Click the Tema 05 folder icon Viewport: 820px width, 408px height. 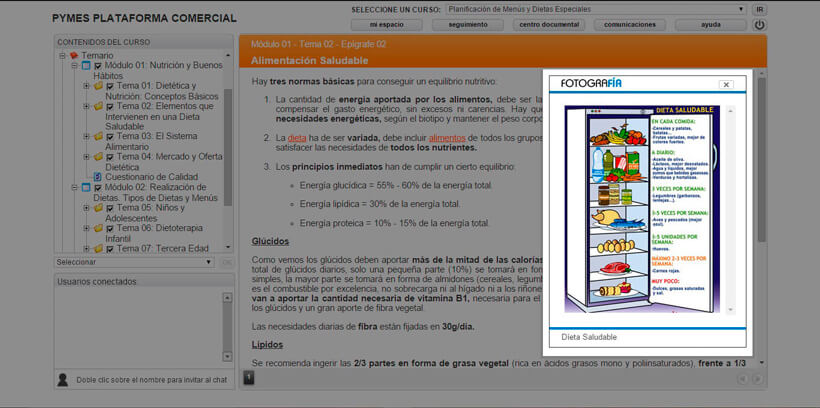[x=98, y=208]
